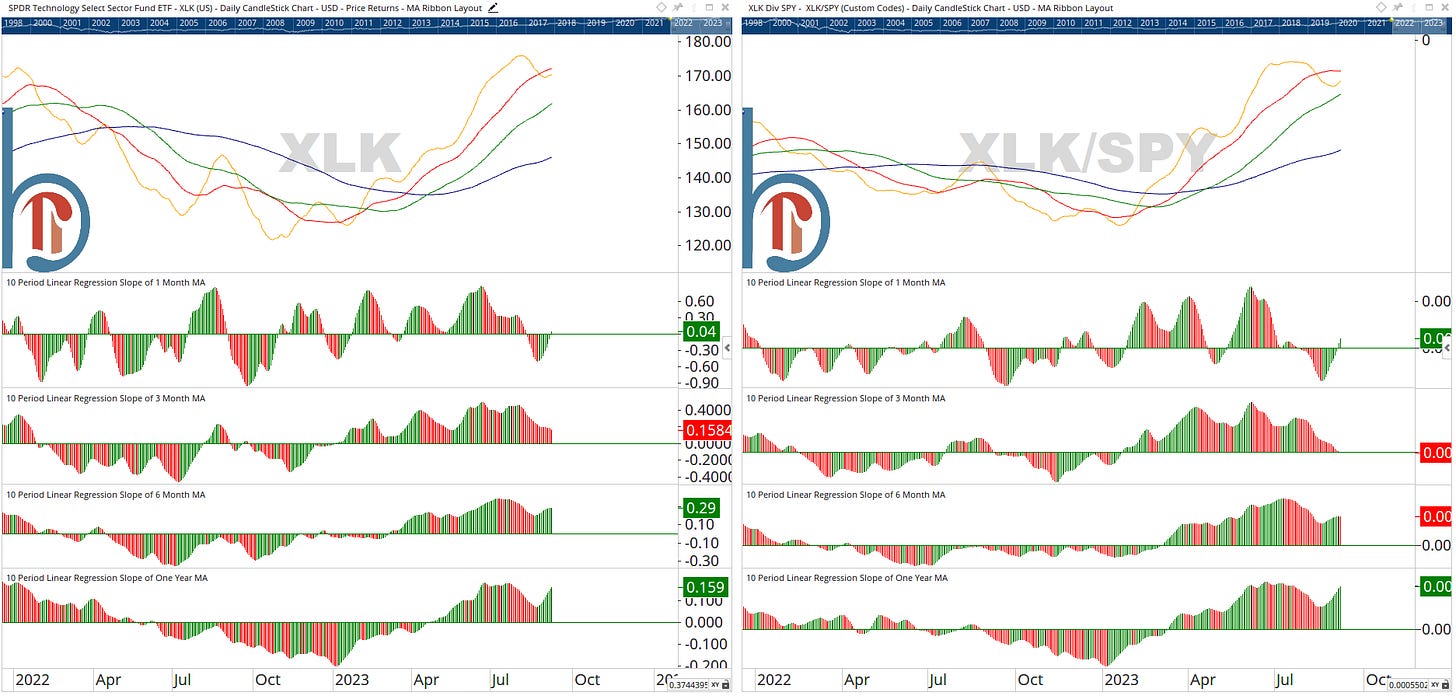
Task: Select 2008 on XLK timeline navigator
Action: 275,22
